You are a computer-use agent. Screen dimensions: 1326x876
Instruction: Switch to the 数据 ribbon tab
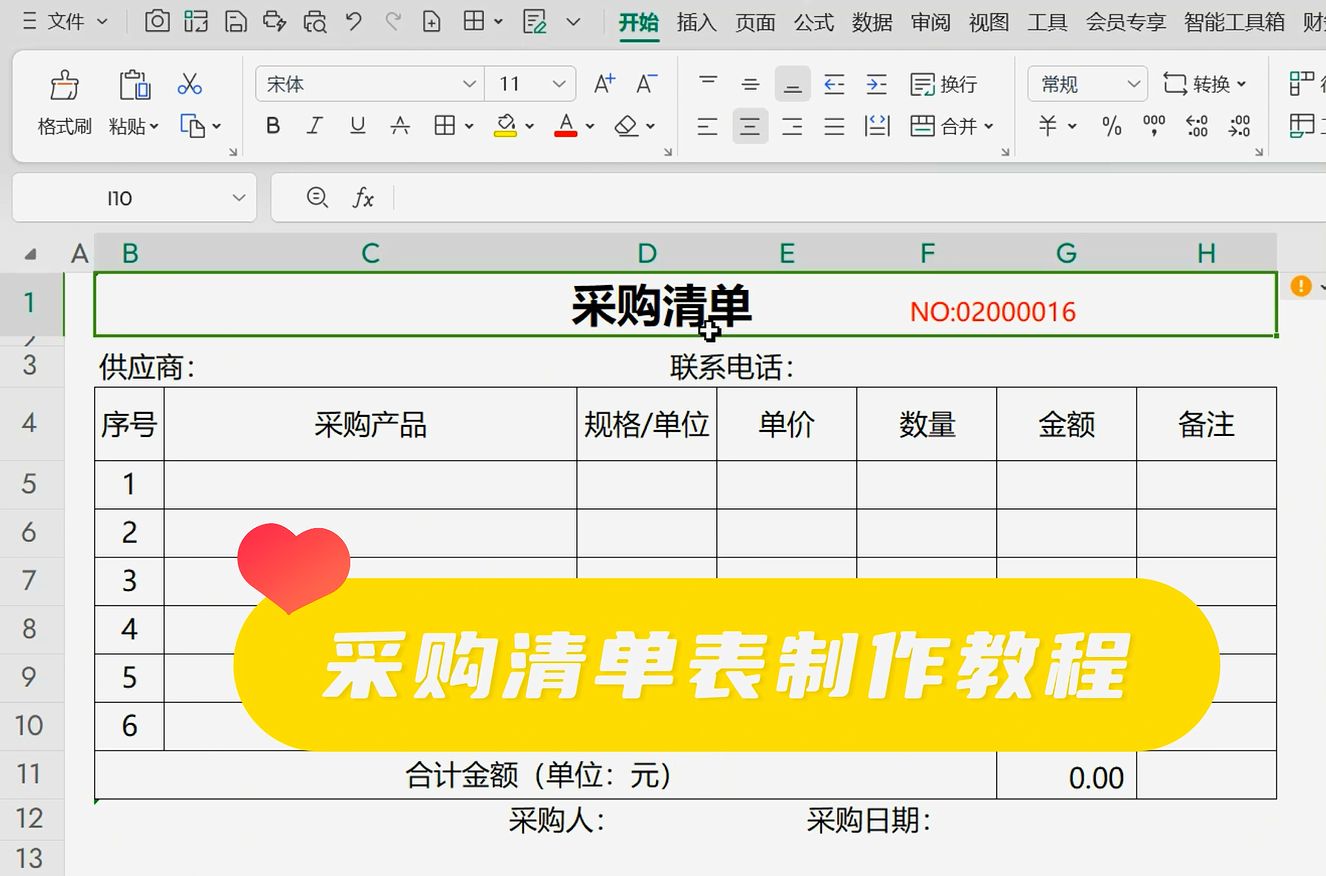coord(872,23)
